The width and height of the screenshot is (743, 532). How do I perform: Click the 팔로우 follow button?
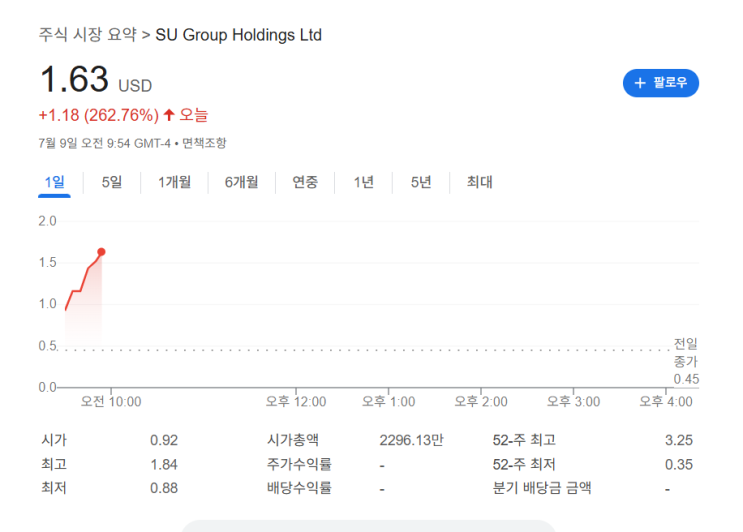(x=660, y=83)
